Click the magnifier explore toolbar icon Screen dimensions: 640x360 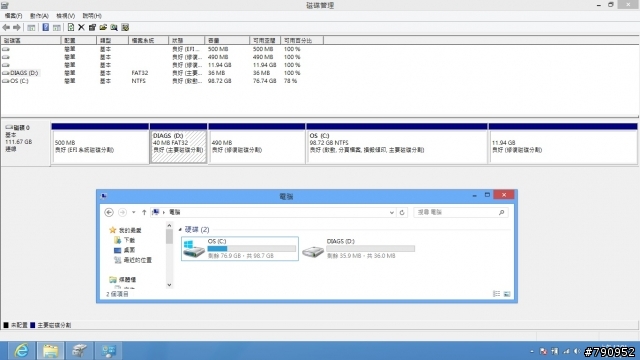(x=114, y=27)
